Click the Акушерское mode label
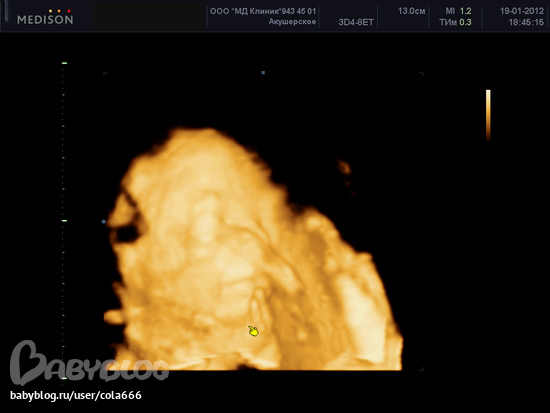Image resolution: width=550 pixels, height=413 pixels. pos(292,22)
